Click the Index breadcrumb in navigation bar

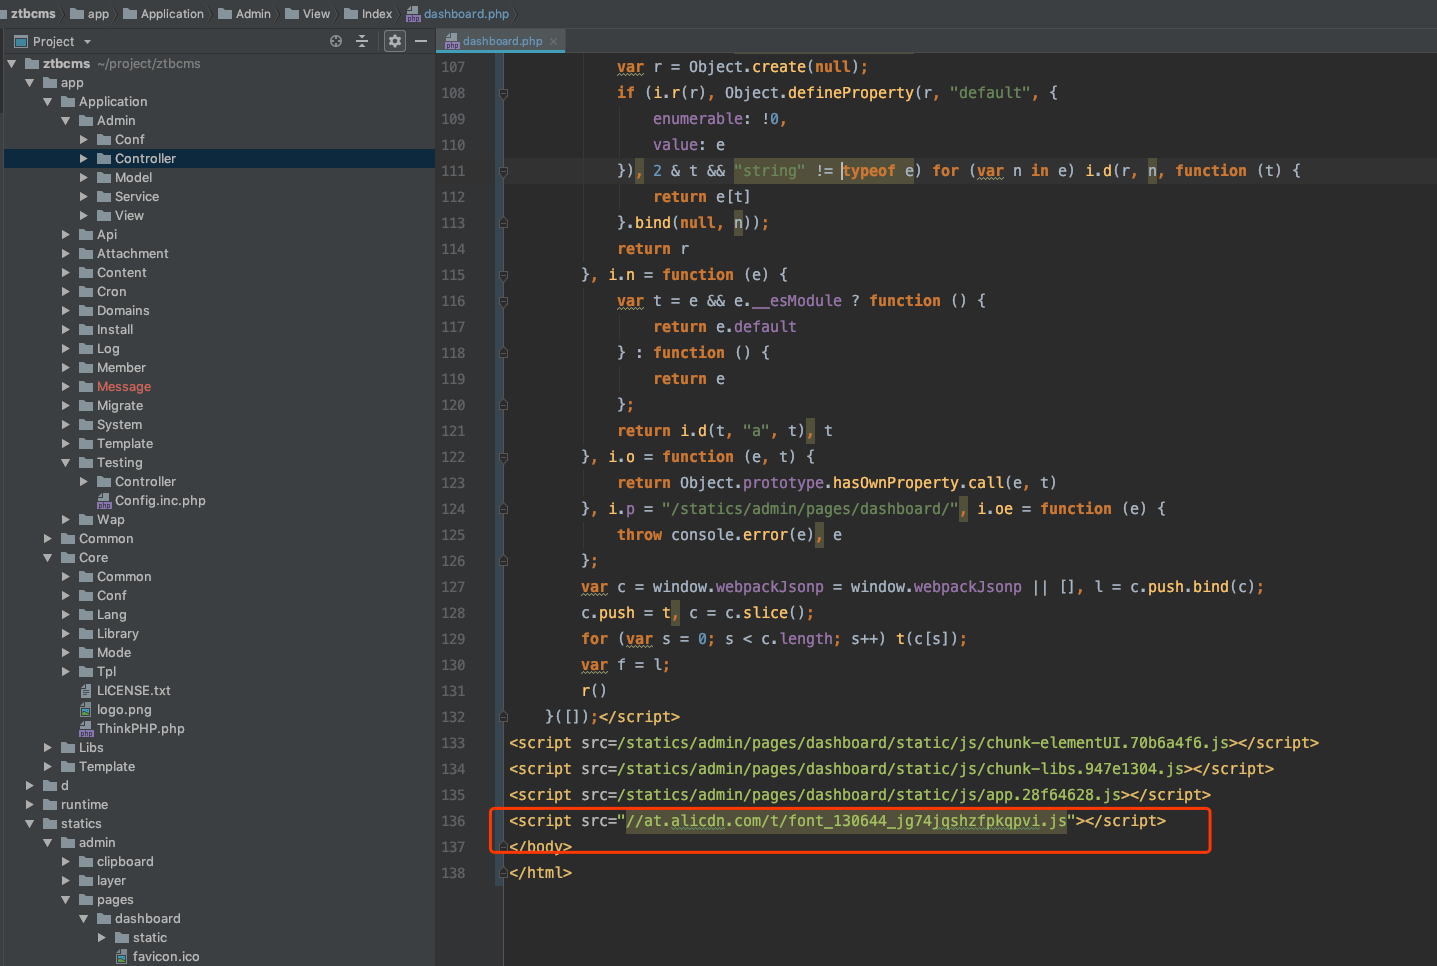[377, 14]
